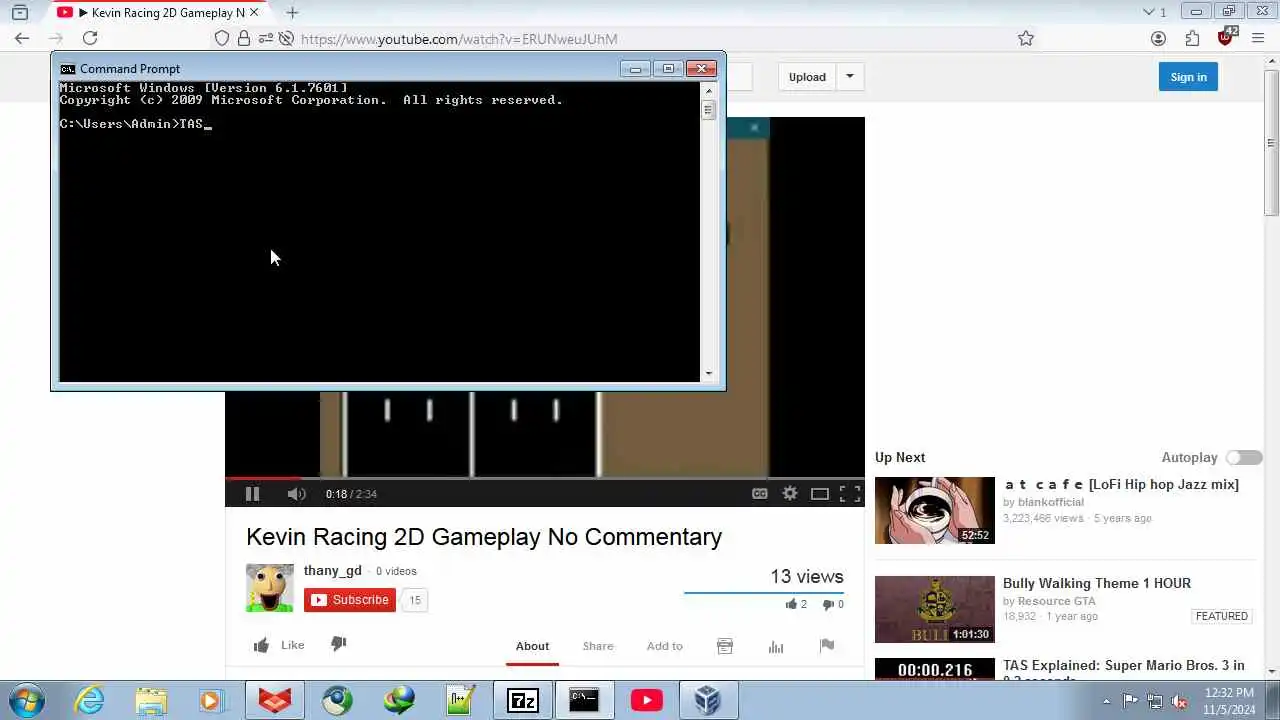This screenshot has height=720, width=1280.
Task: Open the thany_gd channel link
Action: (333, 571)
